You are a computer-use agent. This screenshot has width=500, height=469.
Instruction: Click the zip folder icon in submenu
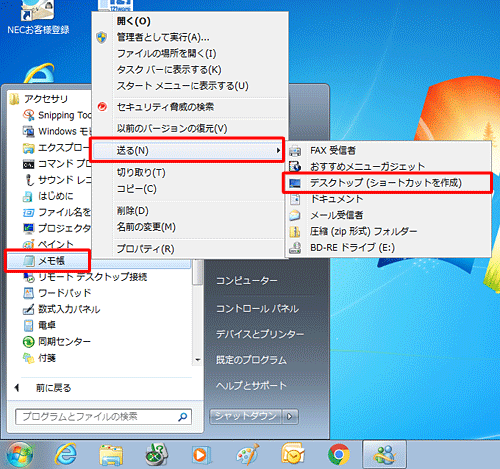(x=295, y=231)
